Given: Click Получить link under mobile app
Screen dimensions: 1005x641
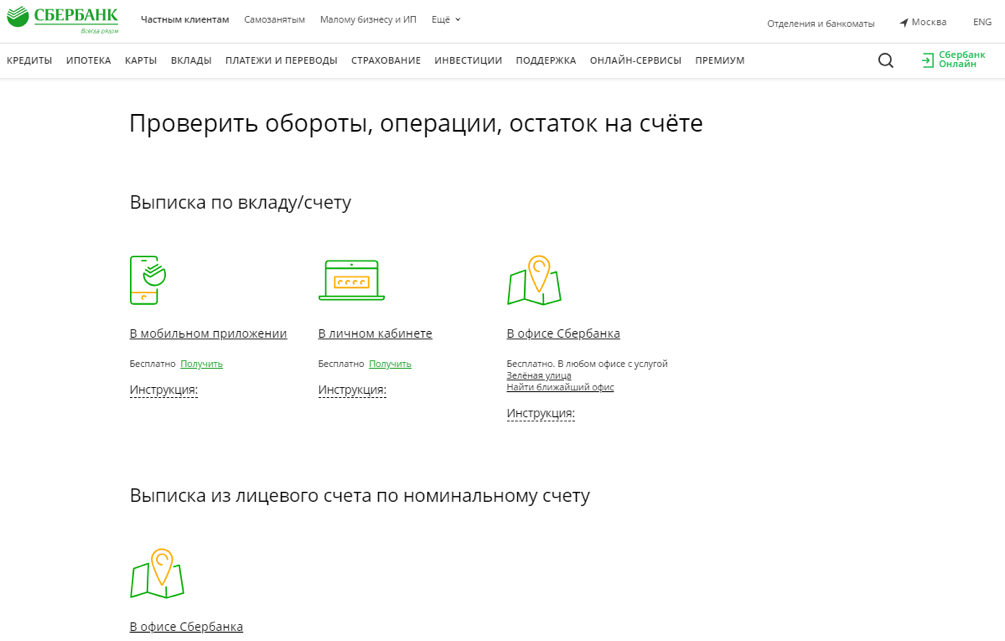Looking at the screenshot, I should click(201, 364).
